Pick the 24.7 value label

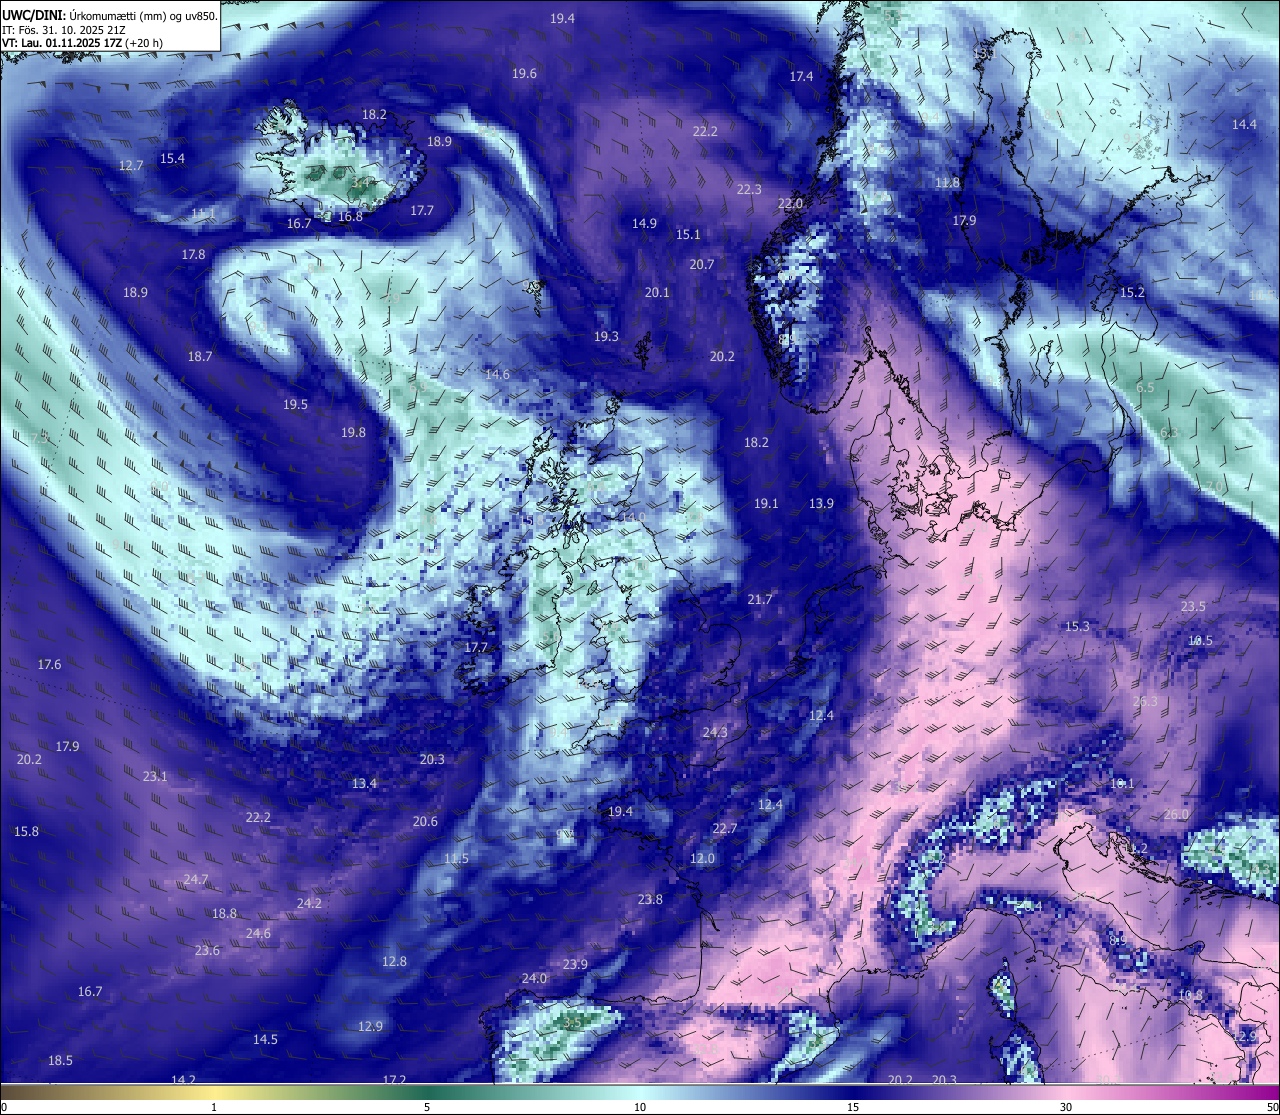[x=196, y=879]
